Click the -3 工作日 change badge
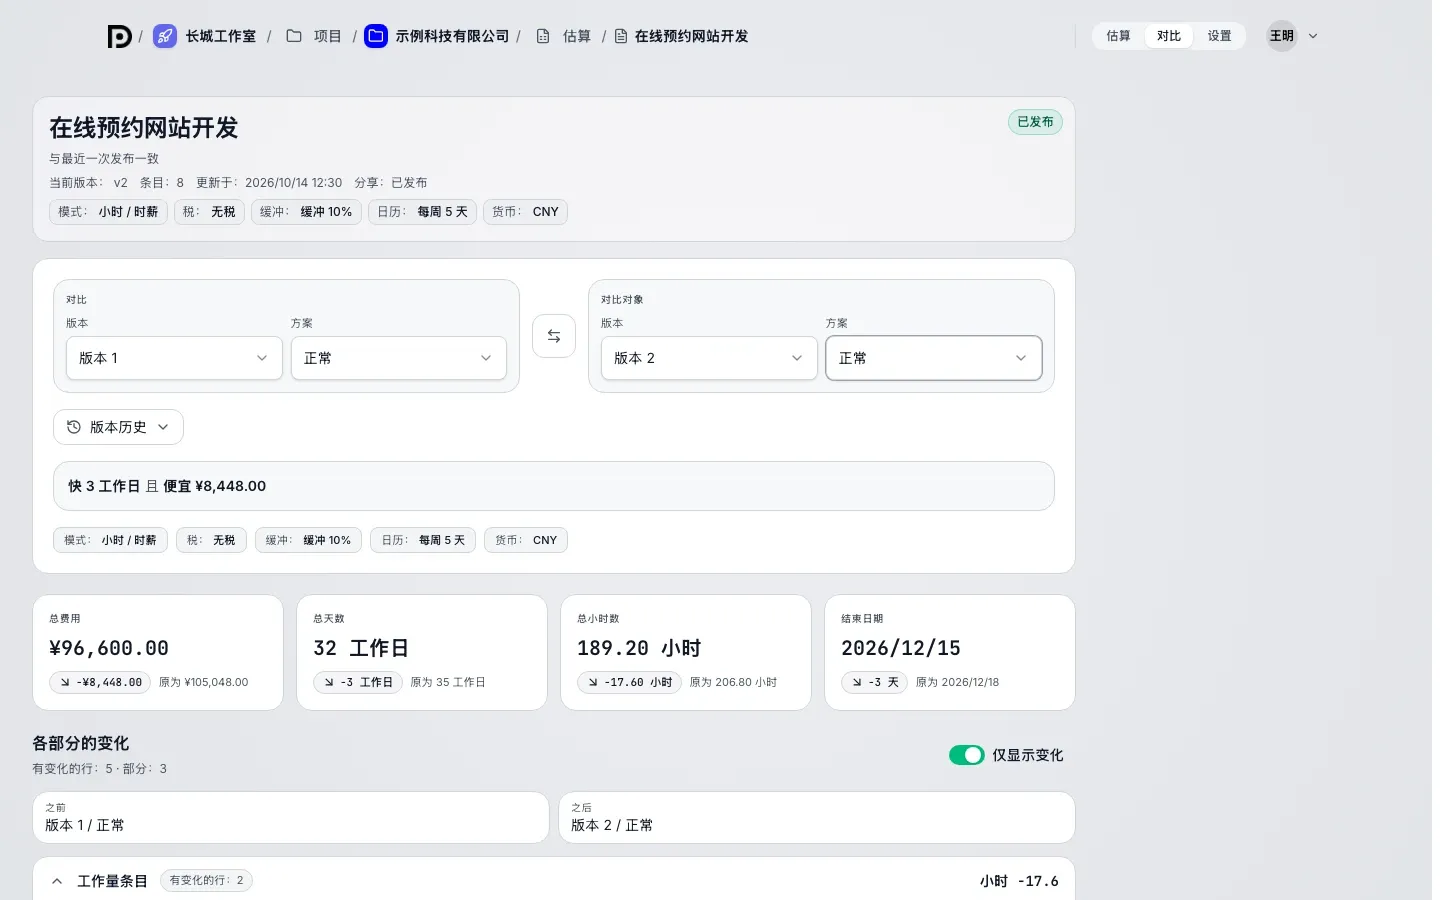This screenshot has height=900, width=1440. [358, 682]
